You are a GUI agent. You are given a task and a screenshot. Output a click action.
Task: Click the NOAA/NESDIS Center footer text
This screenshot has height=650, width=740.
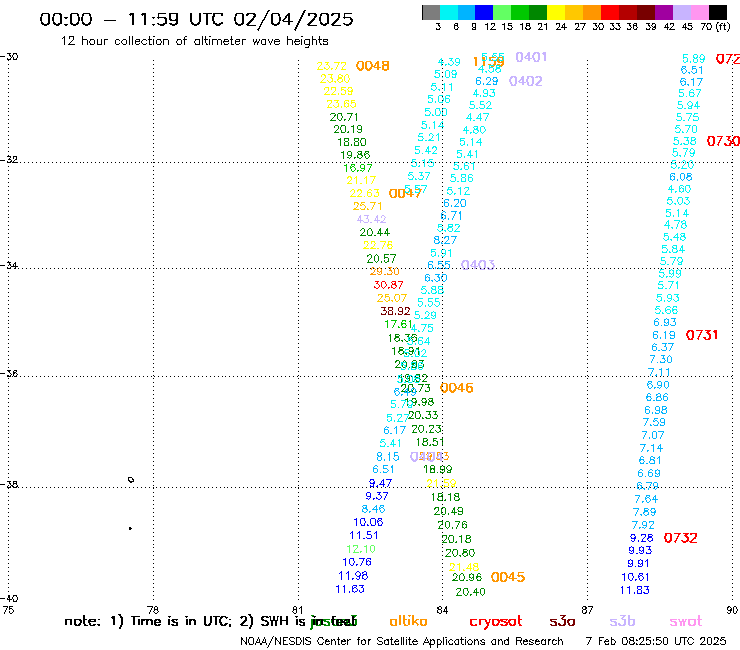click(402, 641)
